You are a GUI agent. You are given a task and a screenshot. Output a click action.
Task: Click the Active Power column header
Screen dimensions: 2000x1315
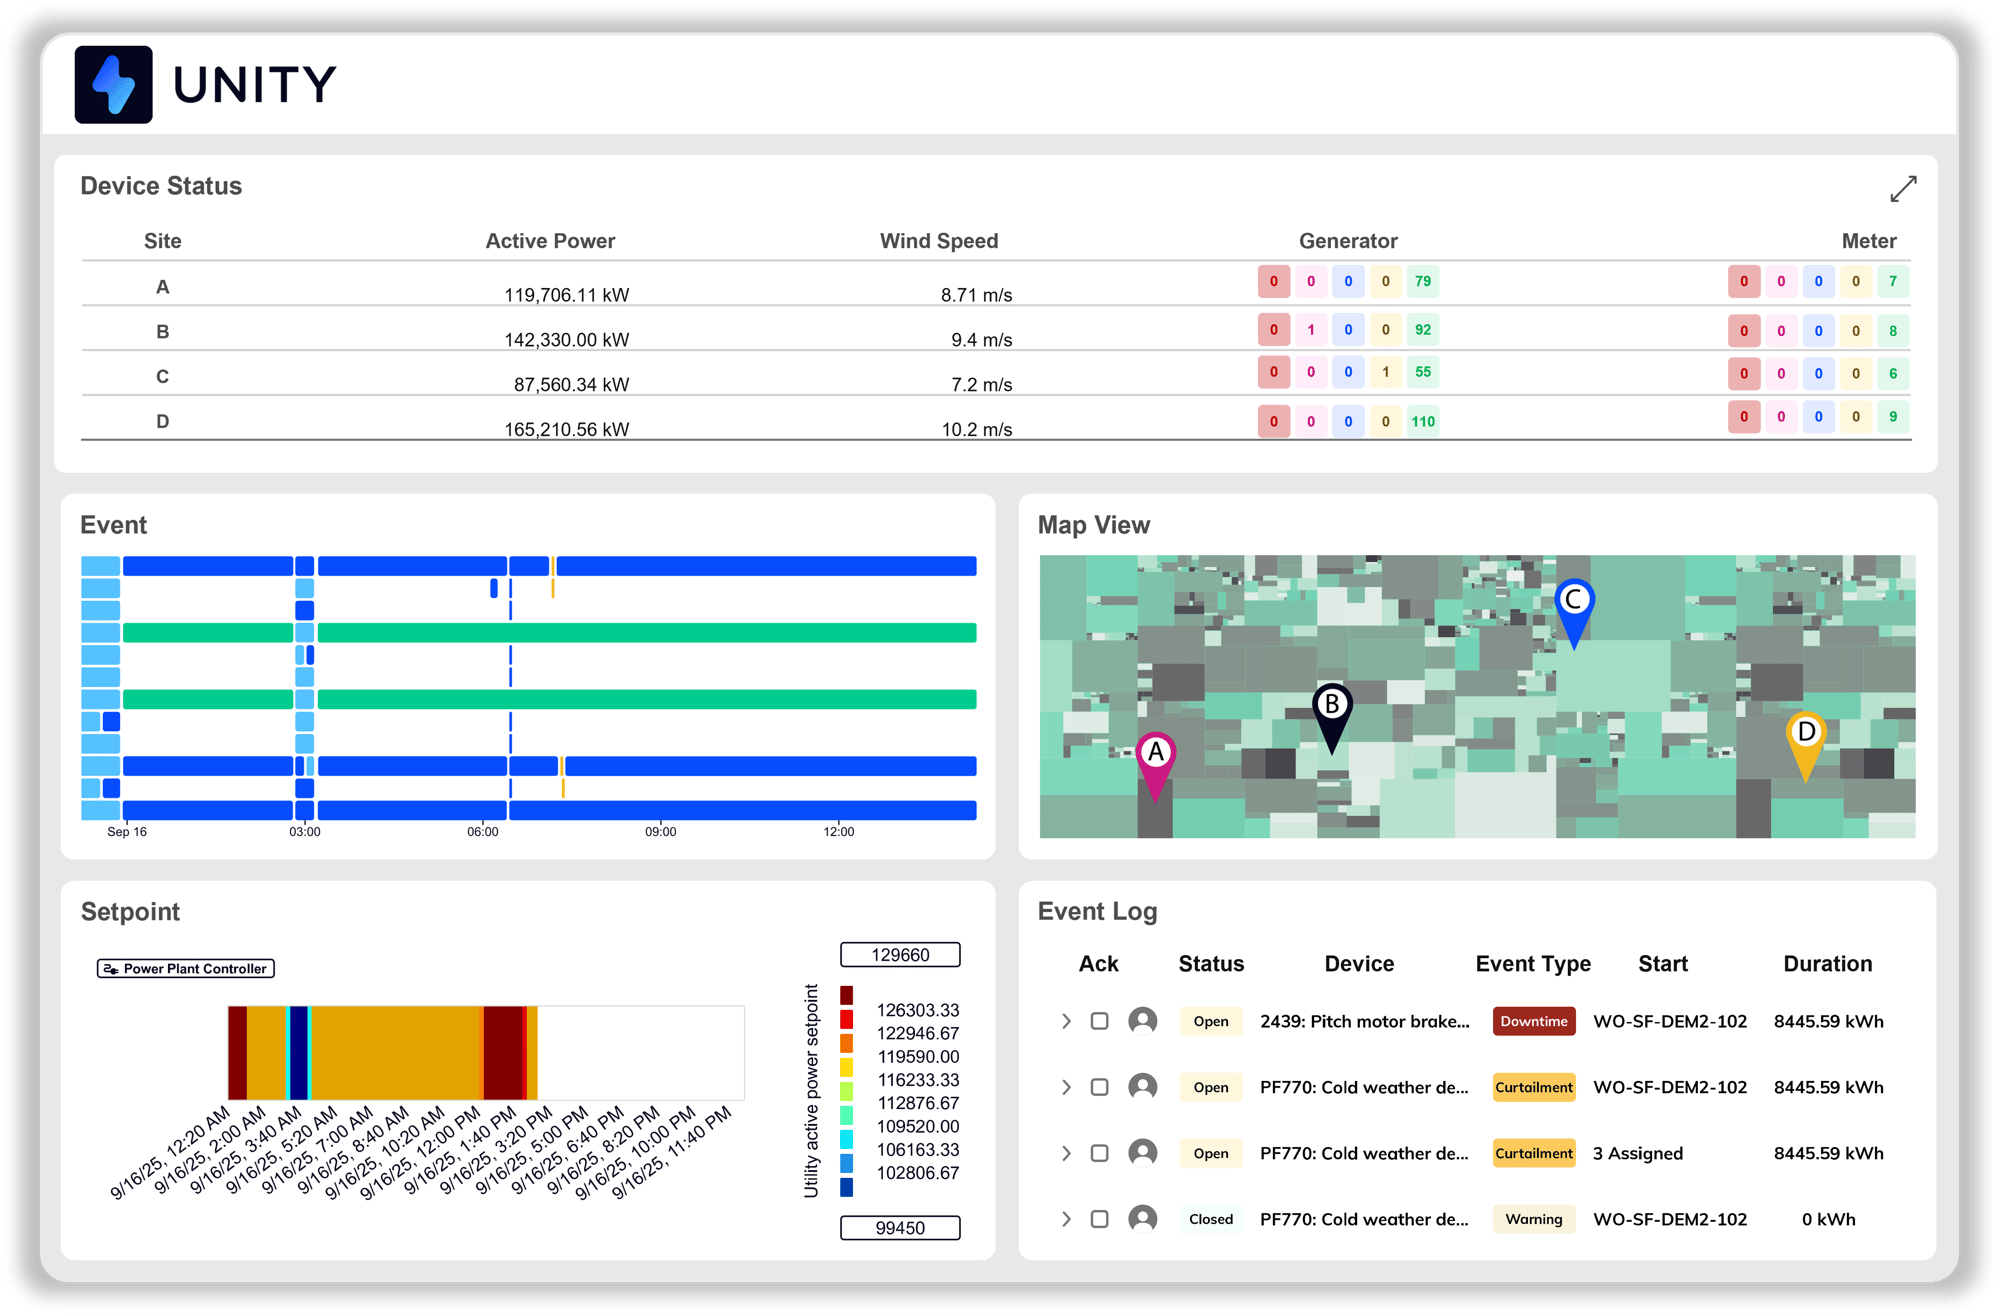(550, 241)
